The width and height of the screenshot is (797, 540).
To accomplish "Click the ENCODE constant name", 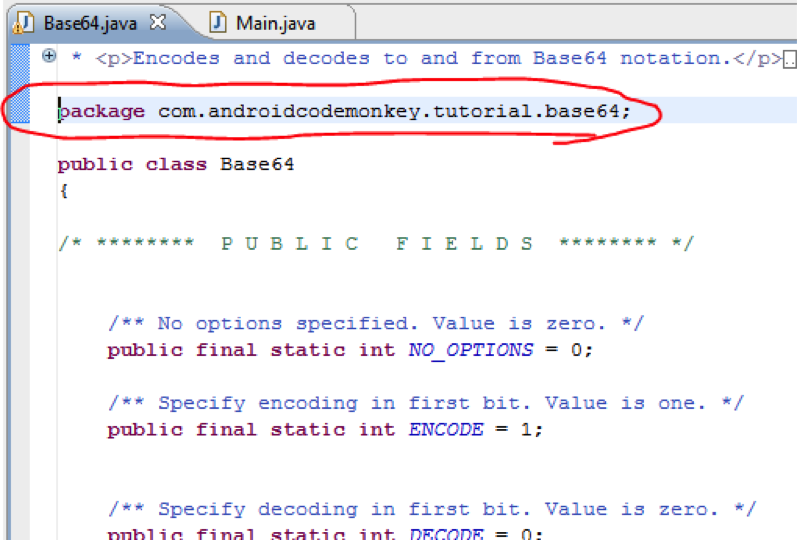I will click(x=446, y=430).
